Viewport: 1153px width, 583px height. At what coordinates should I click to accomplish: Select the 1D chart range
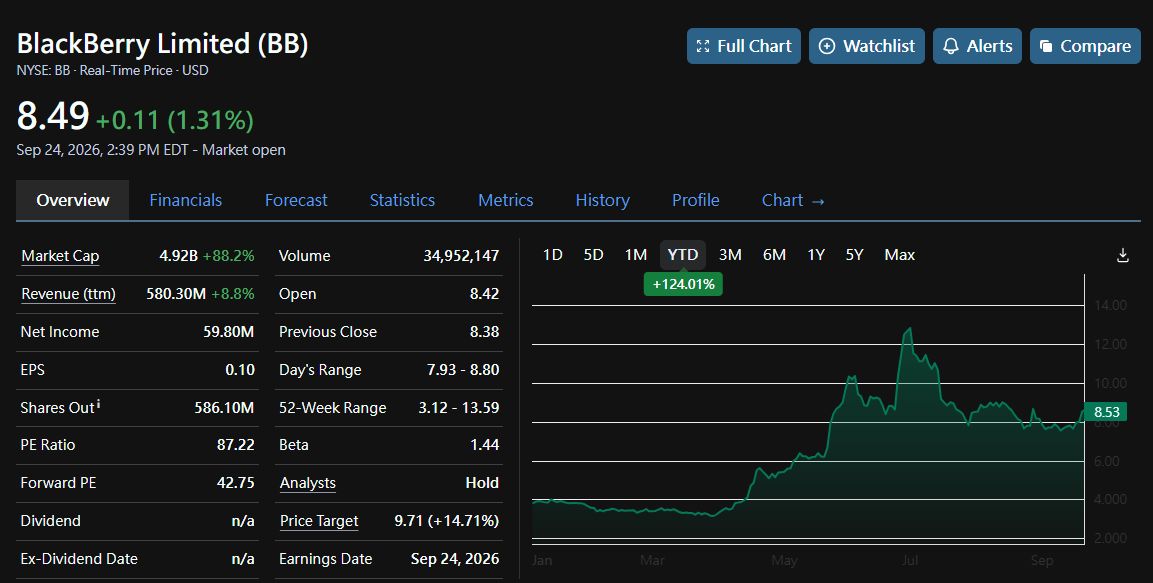click(552, 254)
